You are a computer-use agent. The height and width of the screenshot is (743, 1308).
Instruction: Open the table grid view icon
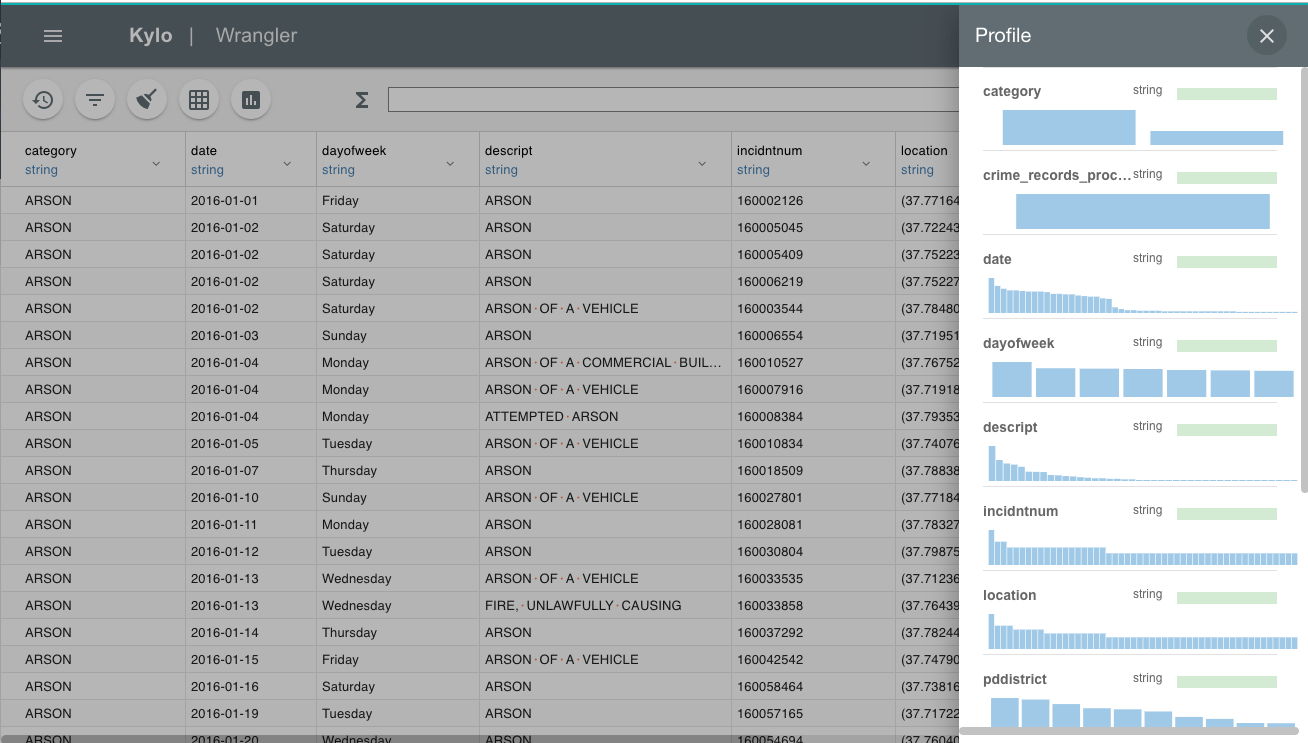coord(199,99)
